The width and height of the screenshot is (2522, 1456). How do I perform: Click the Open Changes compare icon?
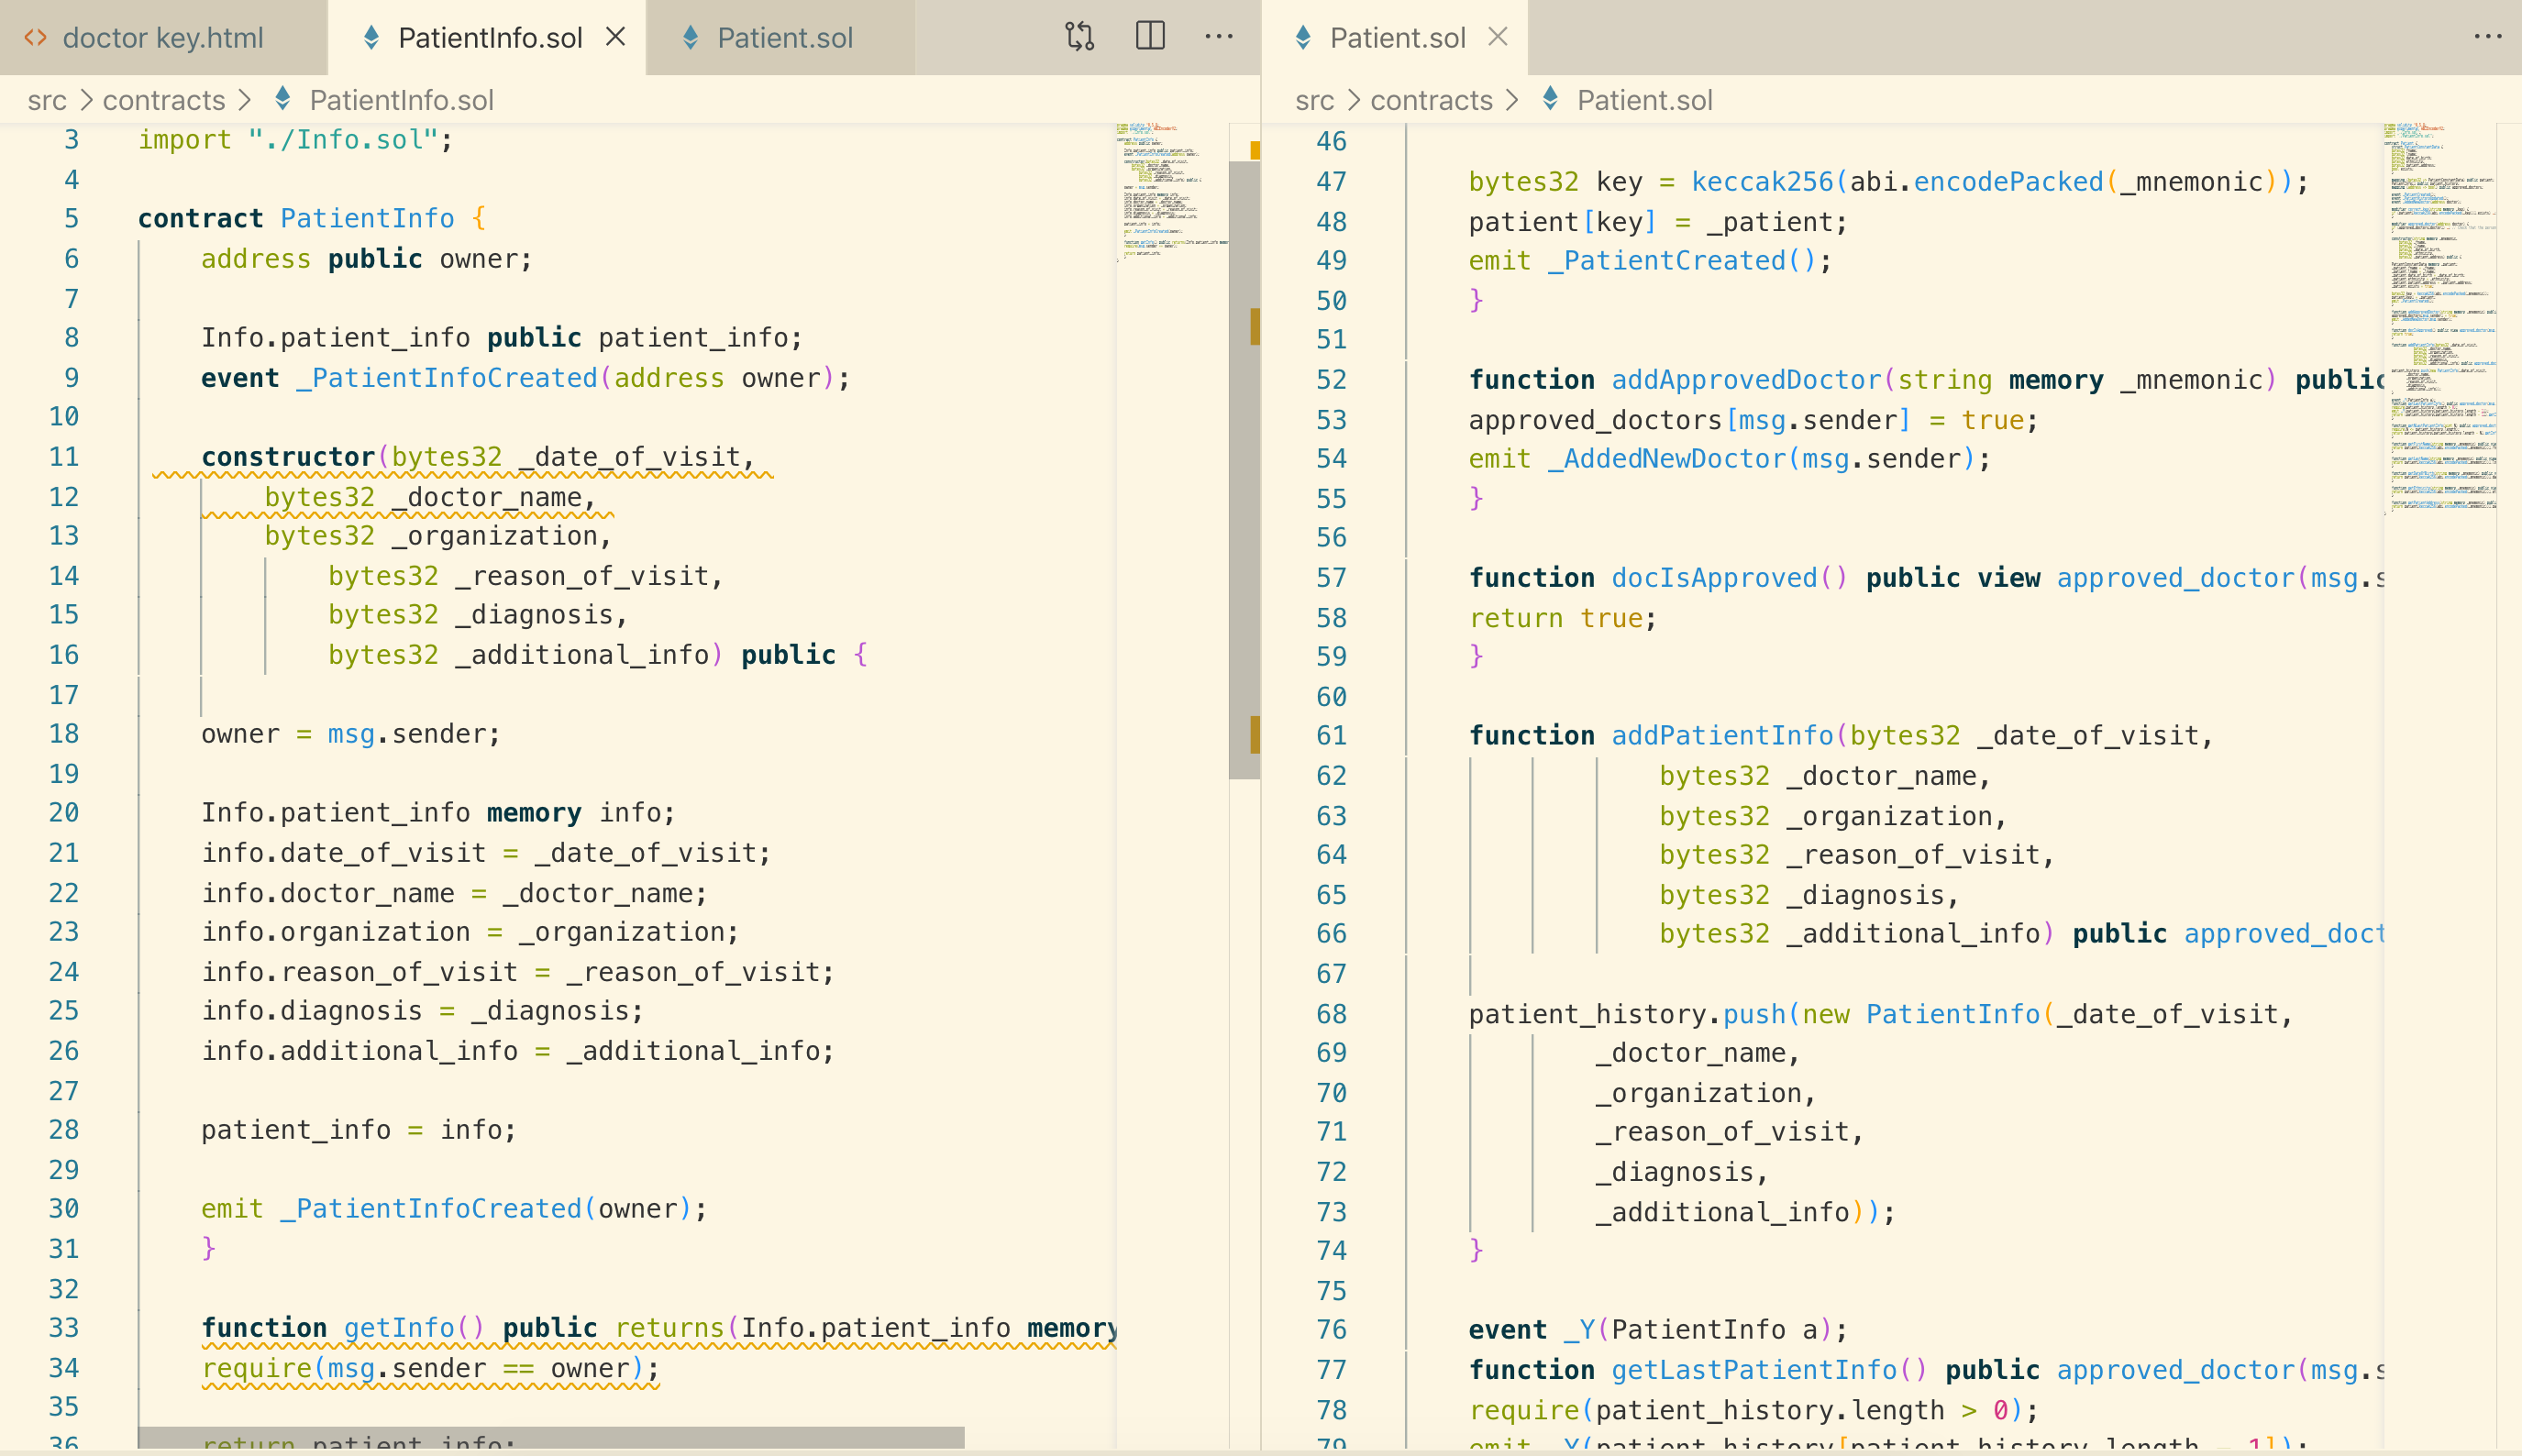tap(1079, 37)
